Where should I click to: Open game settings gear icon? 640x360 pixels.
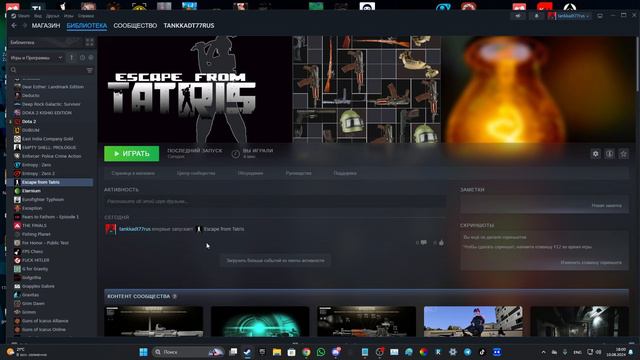pos(596,154)
